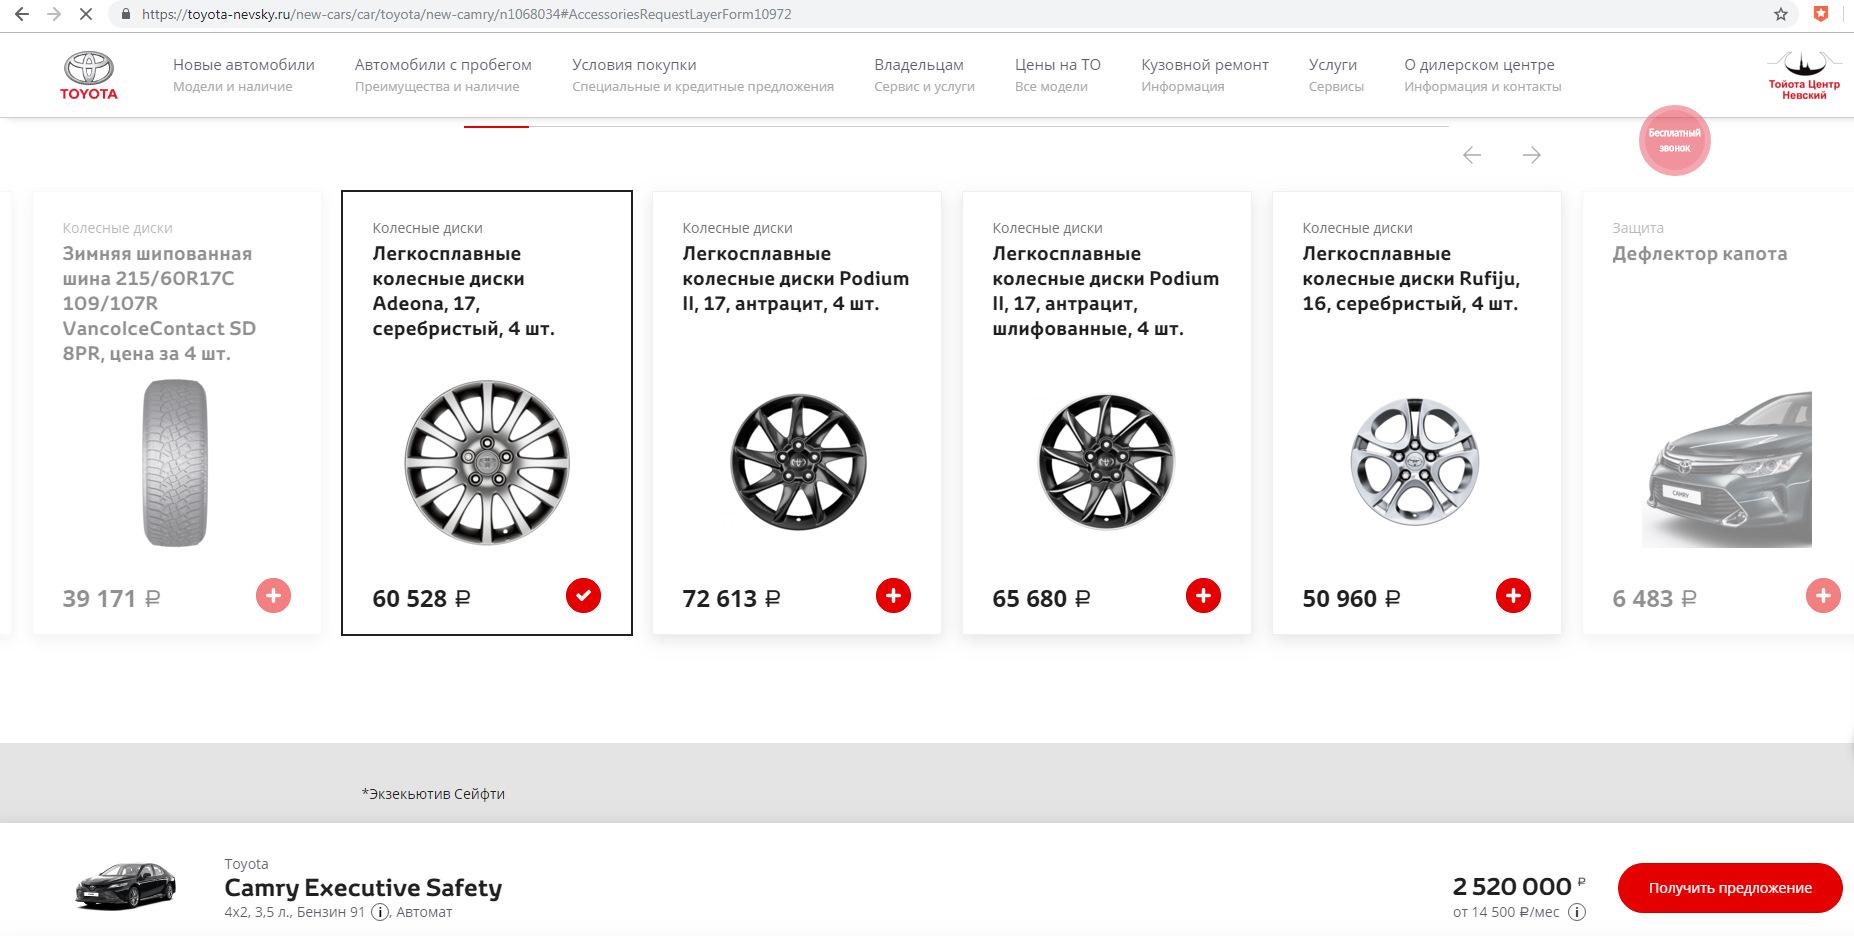
Task: Add Podium II антрацит wheels for 72 613 ₽
Action: tap(893, 596)
